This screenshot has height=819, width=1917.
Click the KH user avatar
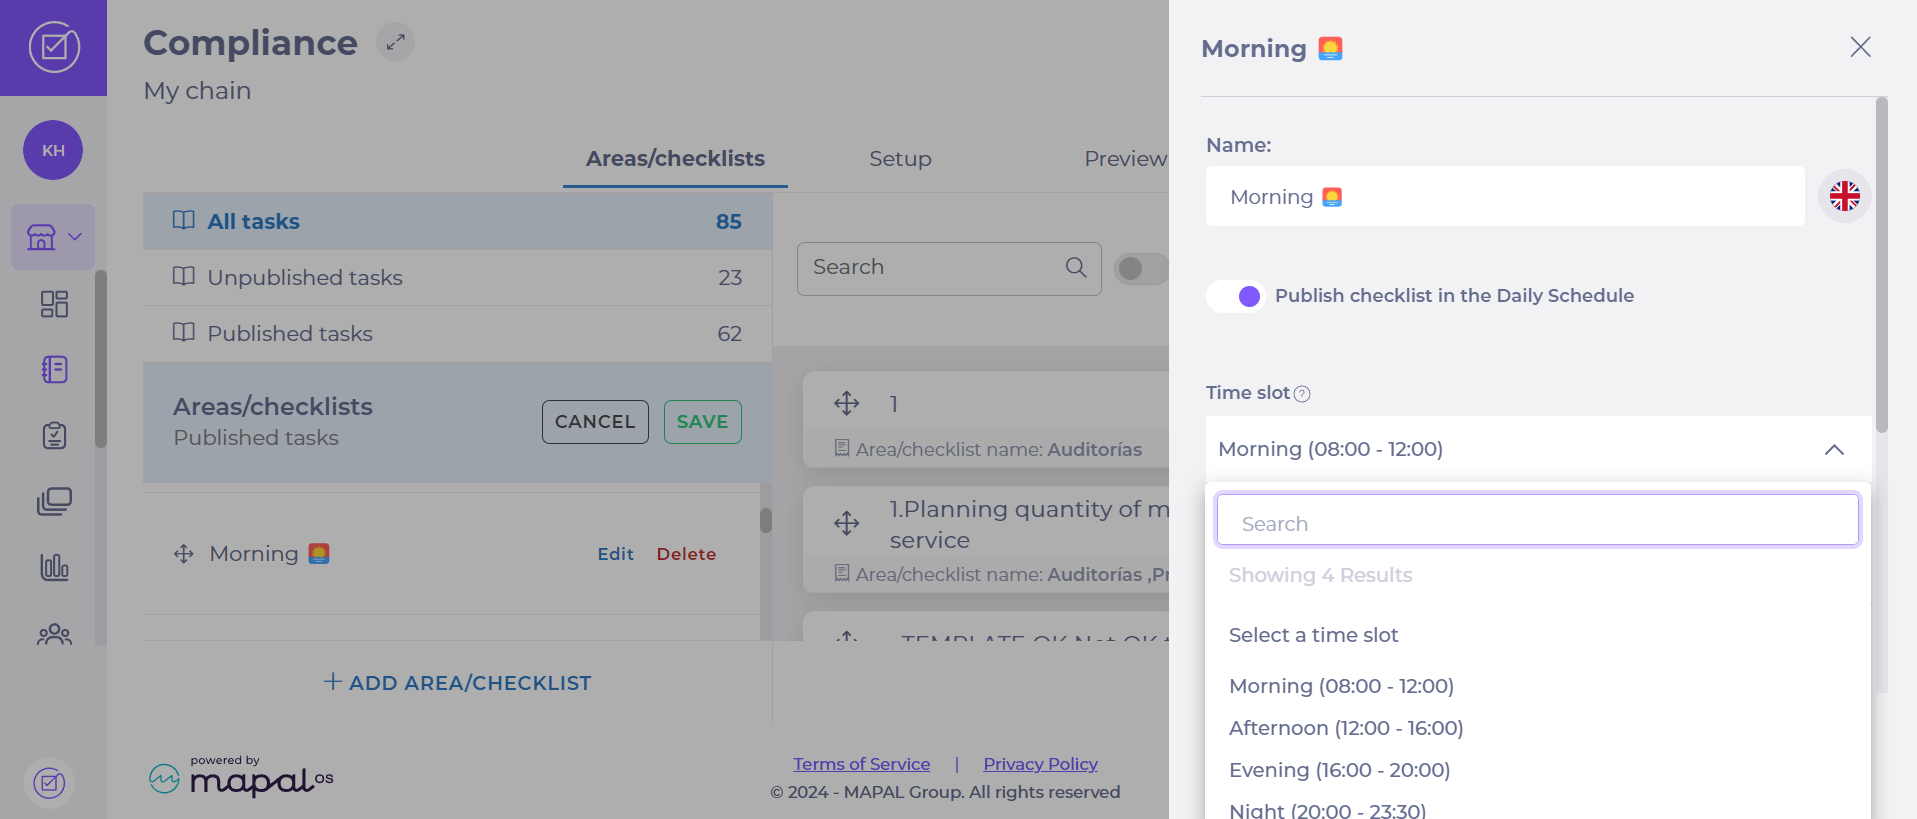(x=53, y=150)
